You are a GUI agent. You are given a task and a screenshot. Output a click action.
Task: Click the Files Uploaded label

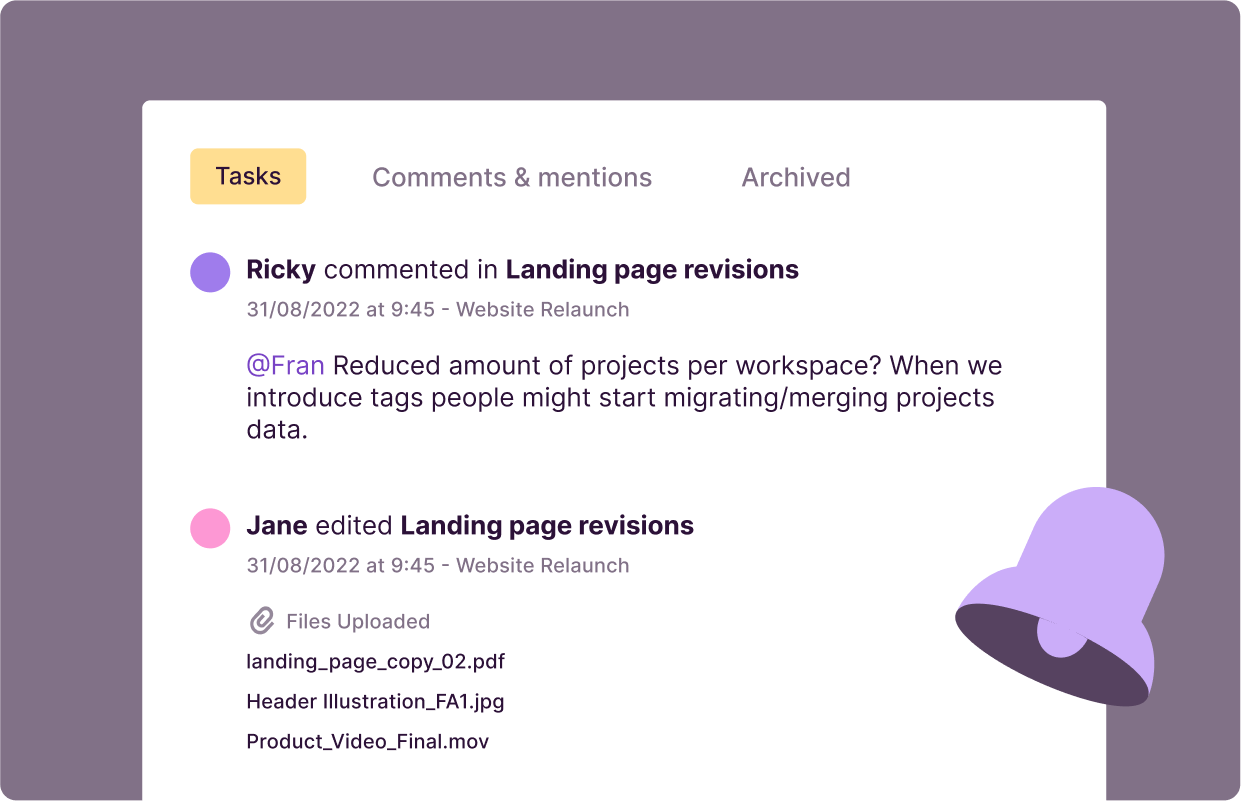(x=358, y=621)
